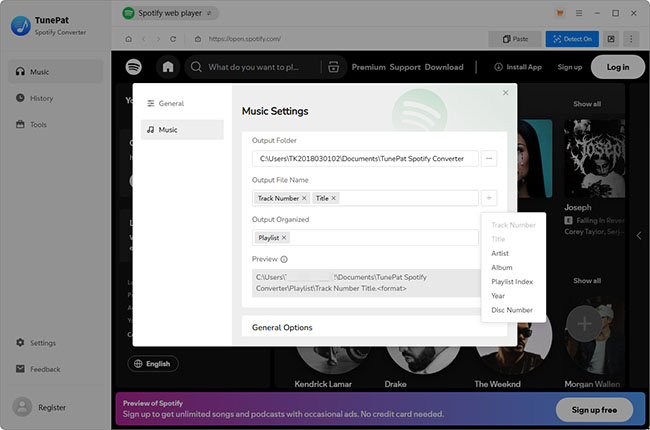Image resolution: width=650 pixels, height=430 pixels.
Task: Click the Spotify search field
Action: pyautogui.click(x=253, y=67)
